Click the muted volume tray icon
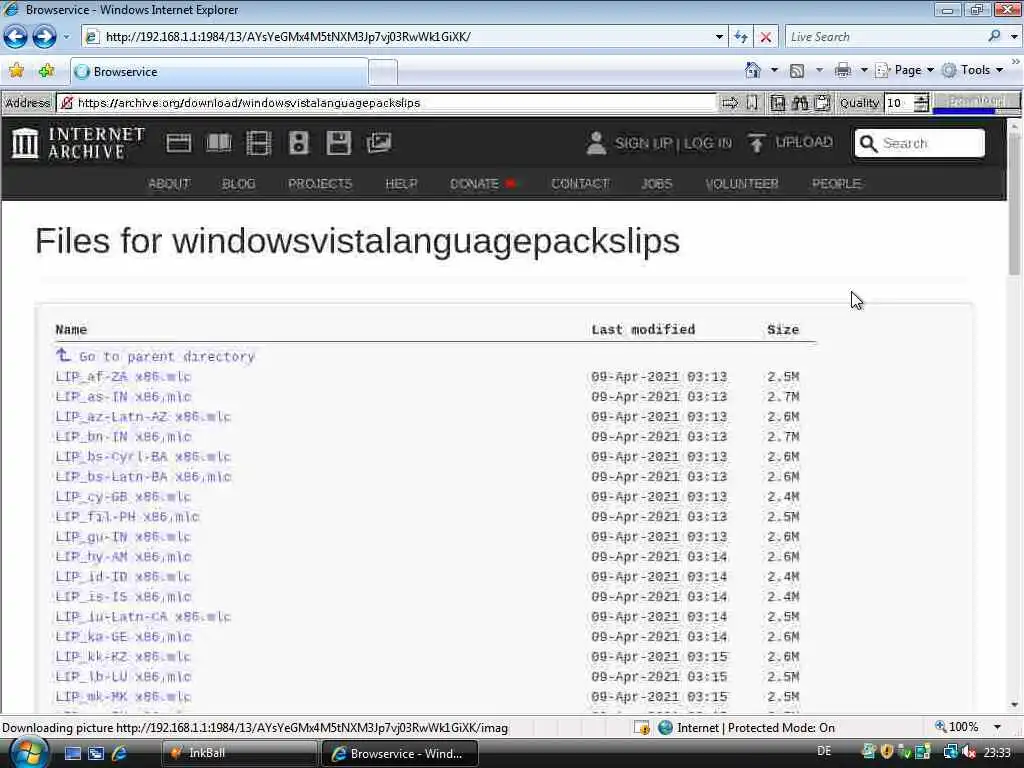1024x768 pixels. (x=968, y=752)
